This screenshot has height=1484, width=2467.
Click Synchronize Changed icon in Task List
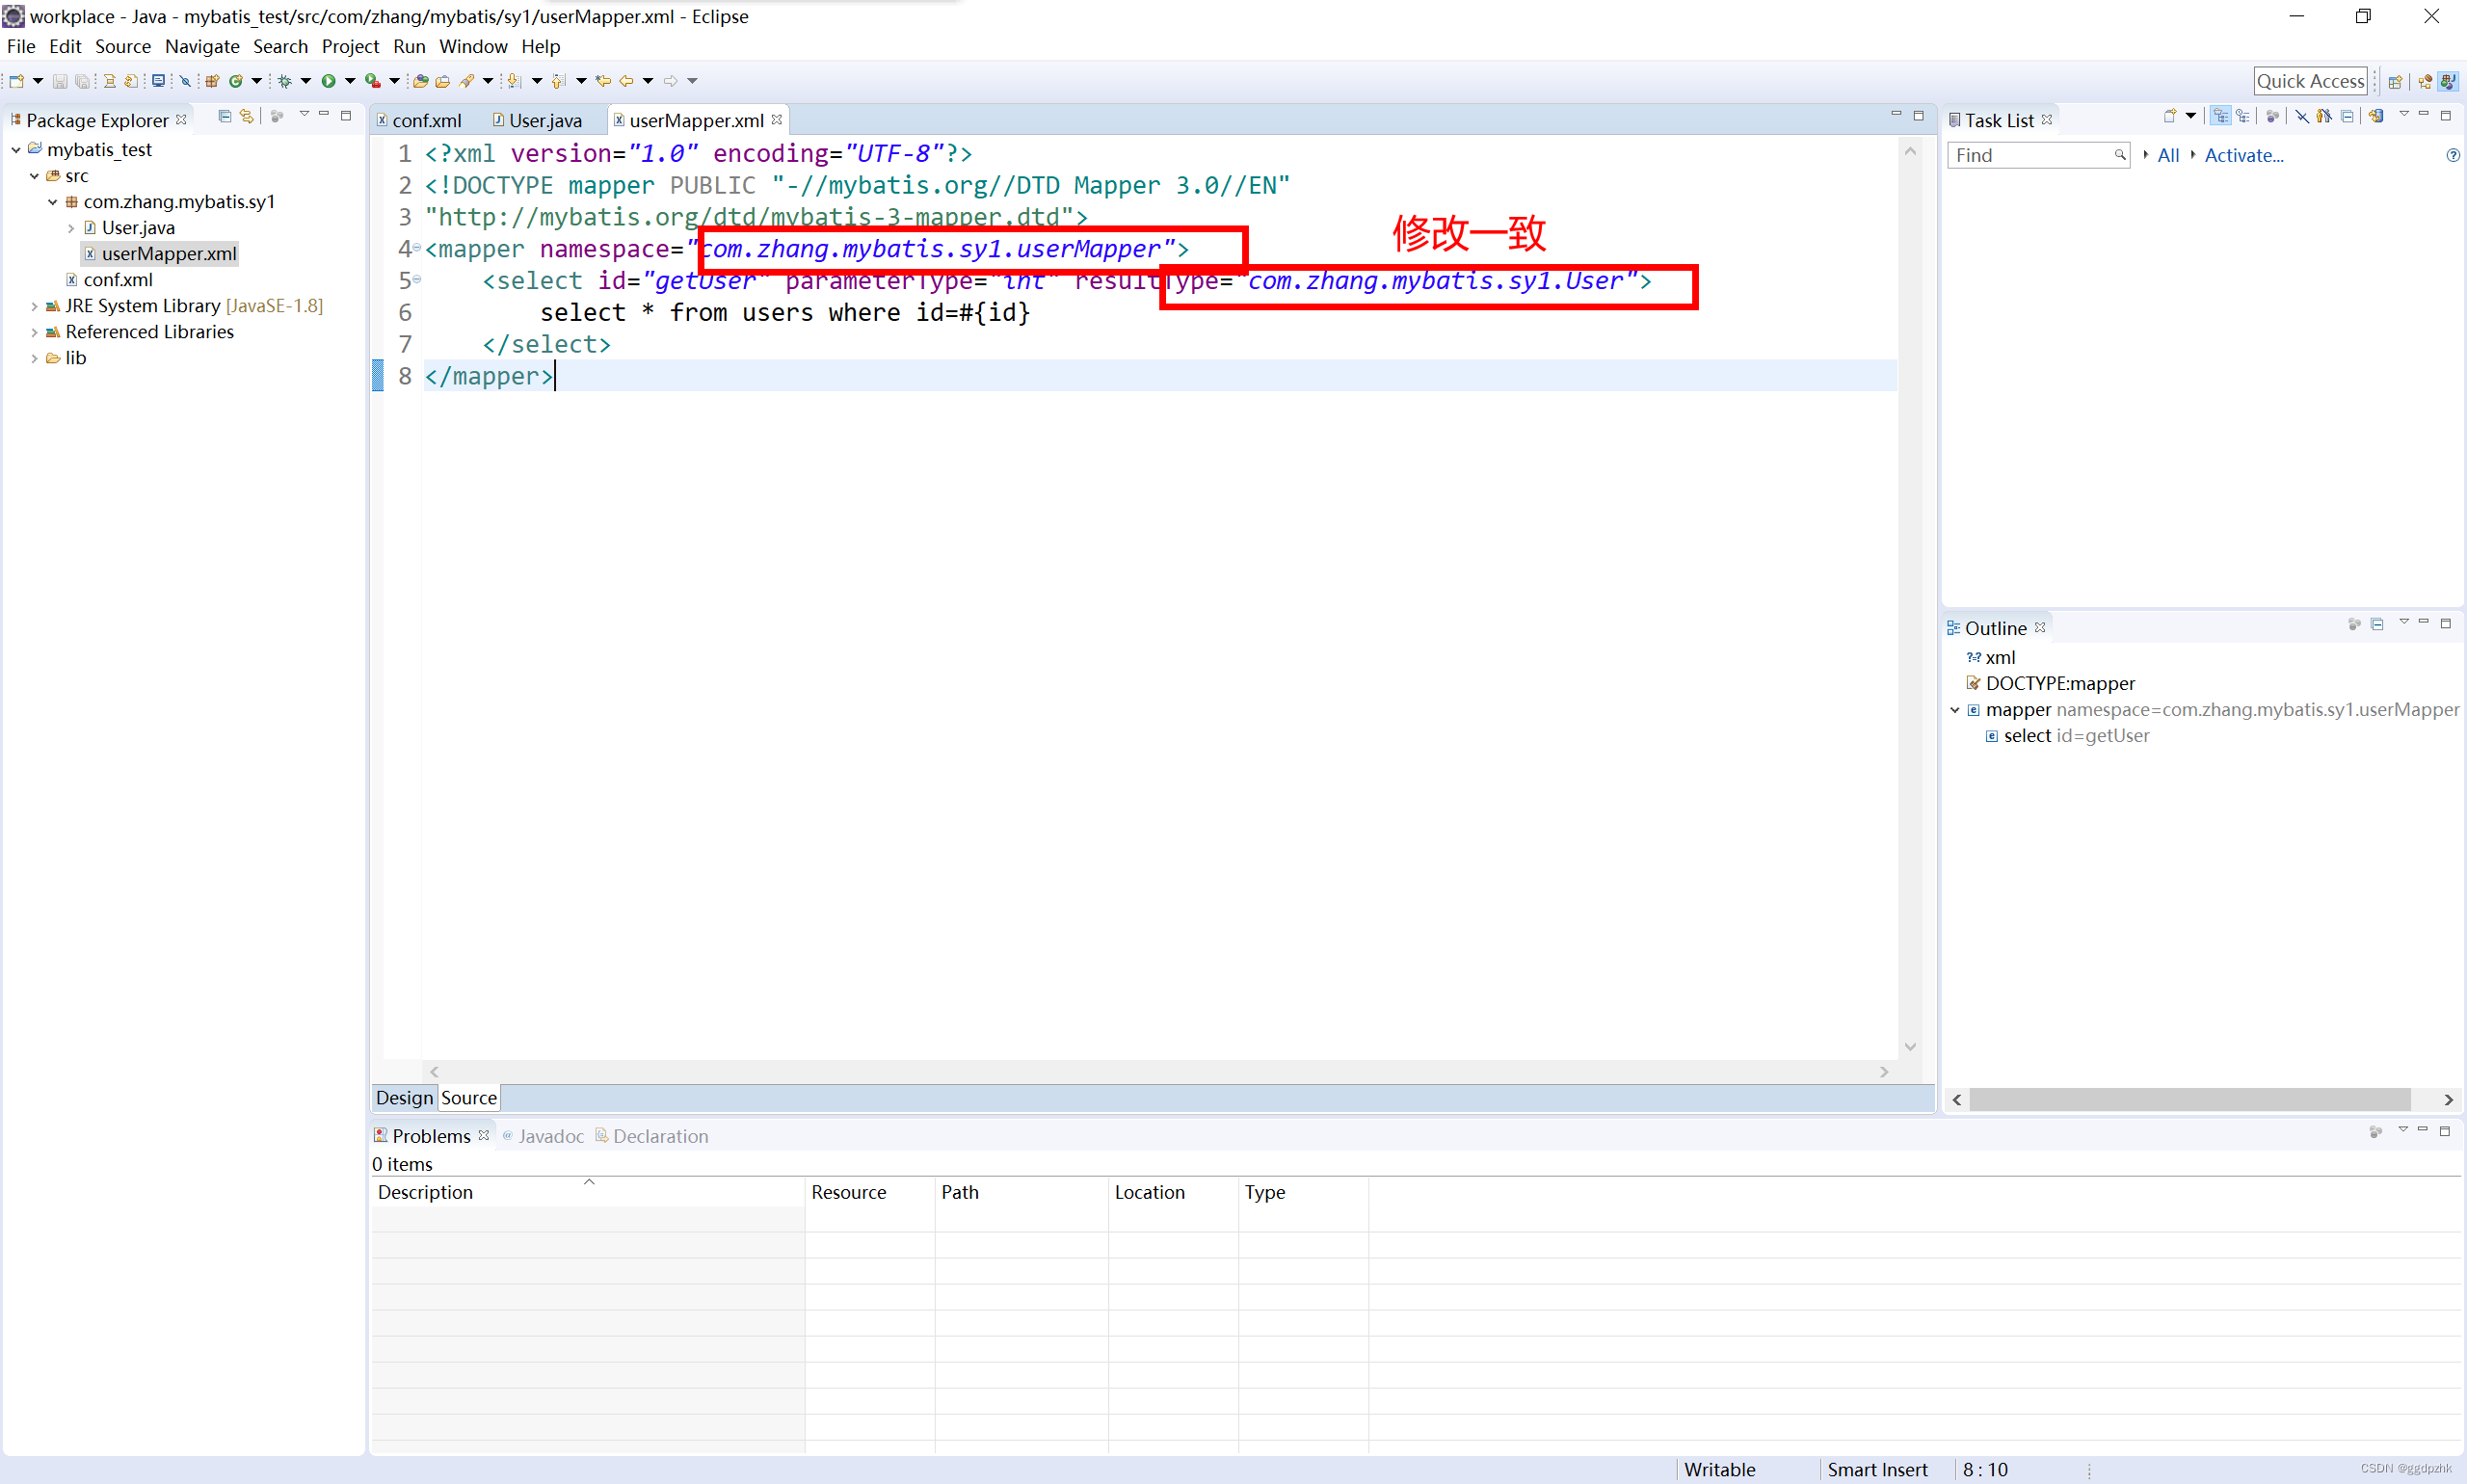(x=2376, y=116)
